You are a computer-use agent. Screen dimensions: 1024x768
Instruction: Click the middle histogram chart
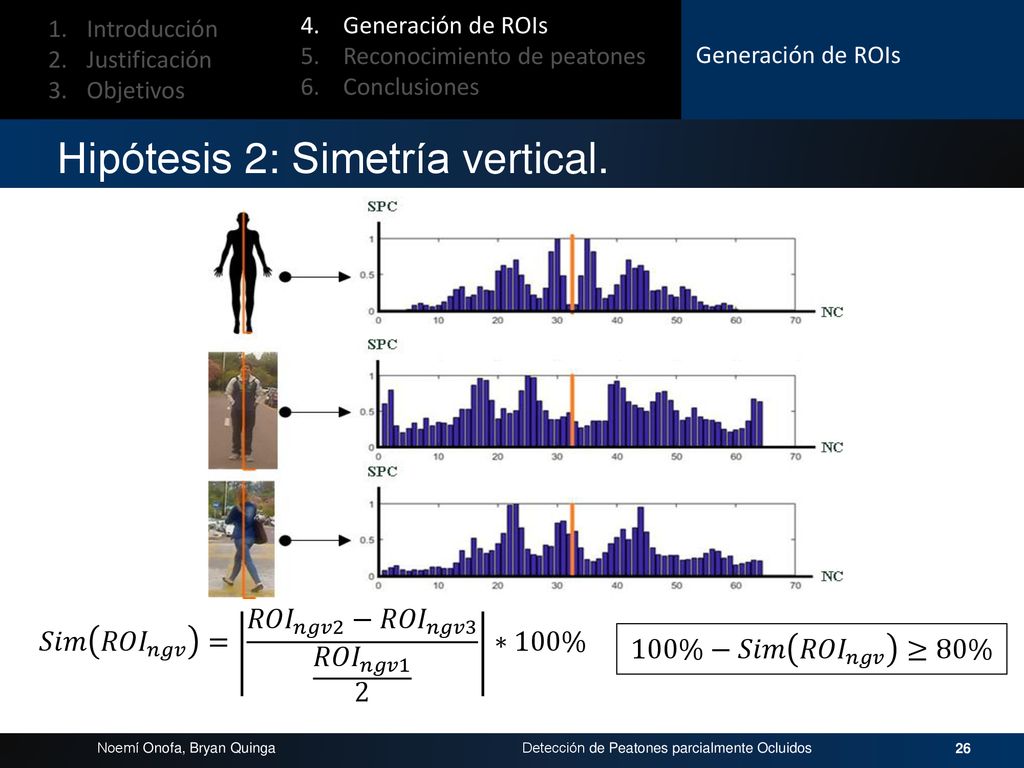(x=586, y=413)
